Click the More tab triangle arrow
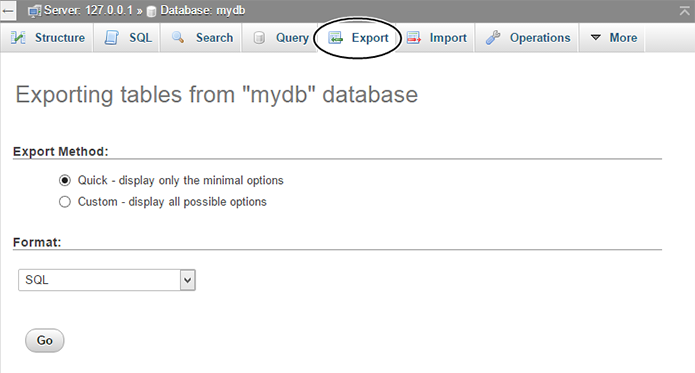The height and width of the screenshot is (373, 695). pyautogui.click(x=596, y=38)
